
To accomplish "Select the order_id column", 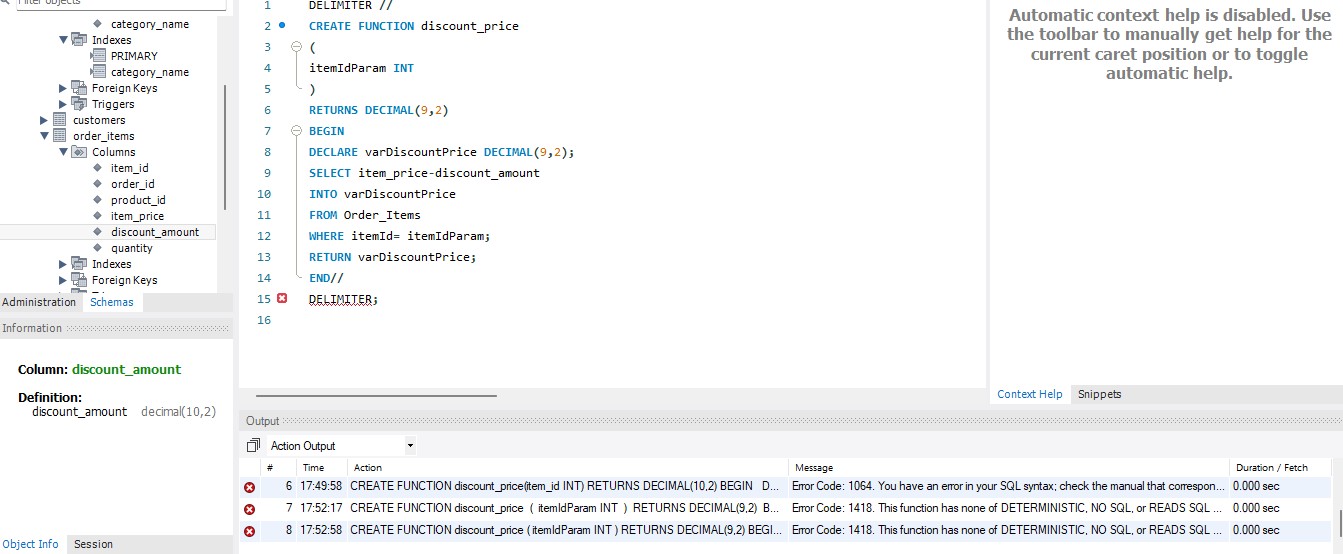I will 132,184.
